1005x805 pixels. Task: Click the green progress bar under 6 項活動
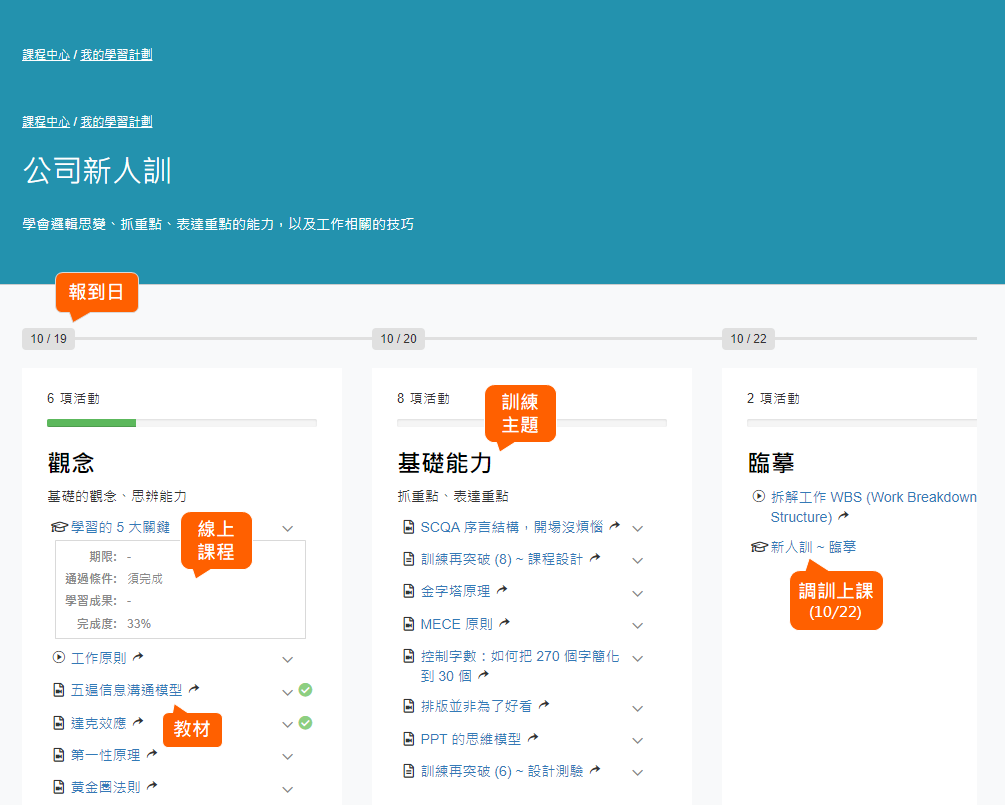click(x=91, y=423)
